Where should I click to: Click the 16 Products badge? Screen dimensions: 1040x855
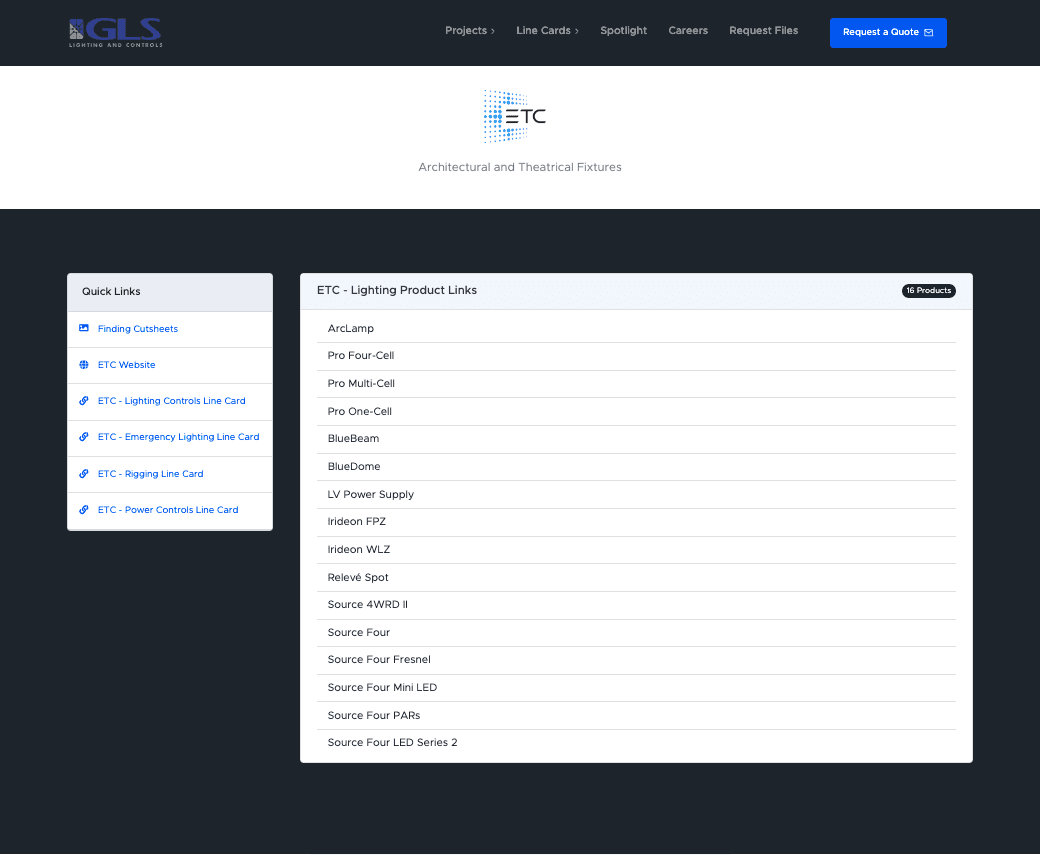pyautogui.click(x=929, y=291)
